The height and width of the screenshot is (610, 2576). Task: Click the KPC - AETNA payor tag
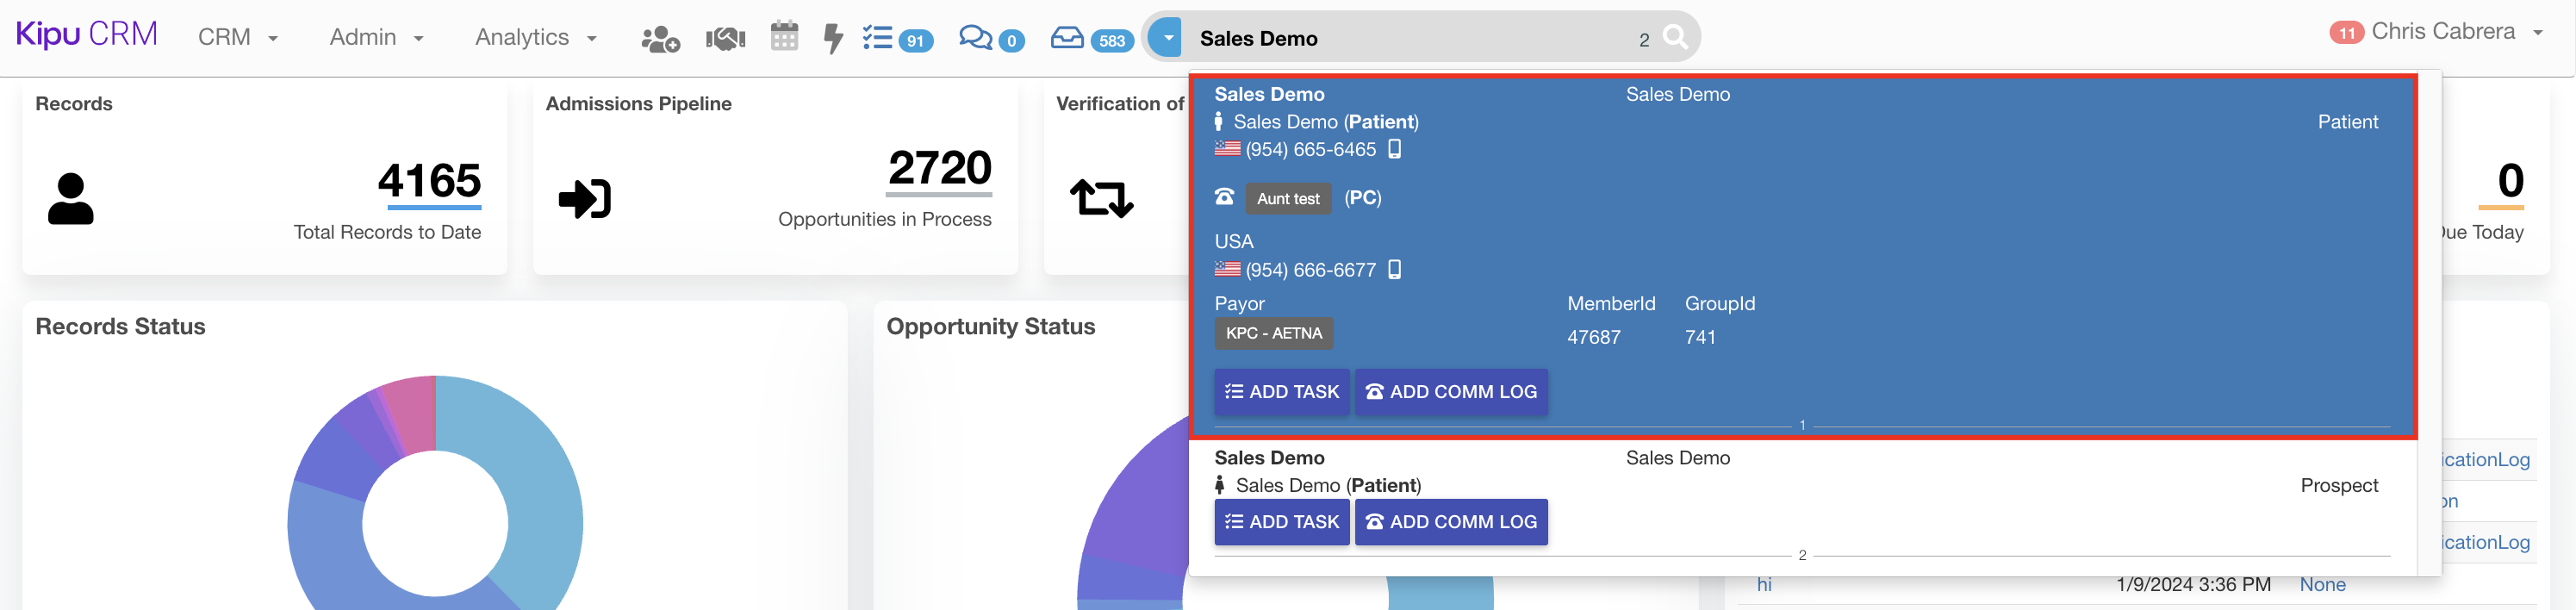[1273, 333]
